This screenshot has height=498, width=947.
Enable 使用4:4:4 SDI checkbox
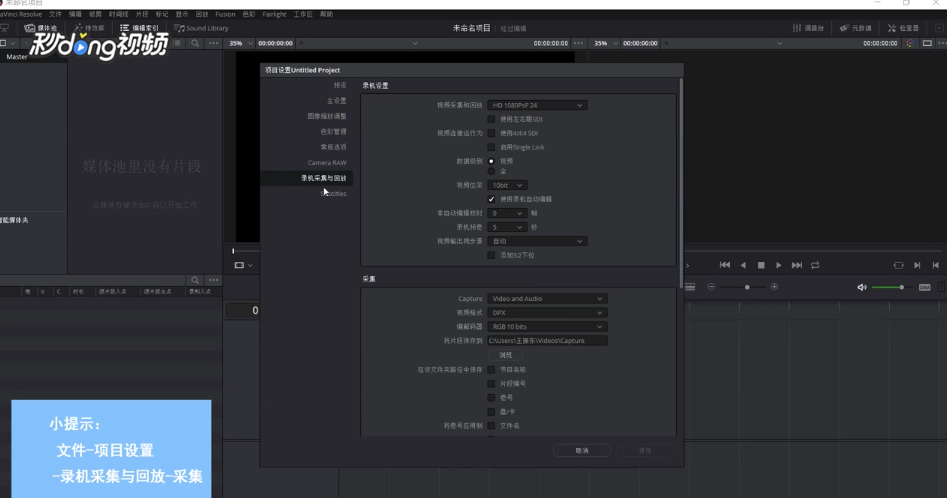pos(491,133)
